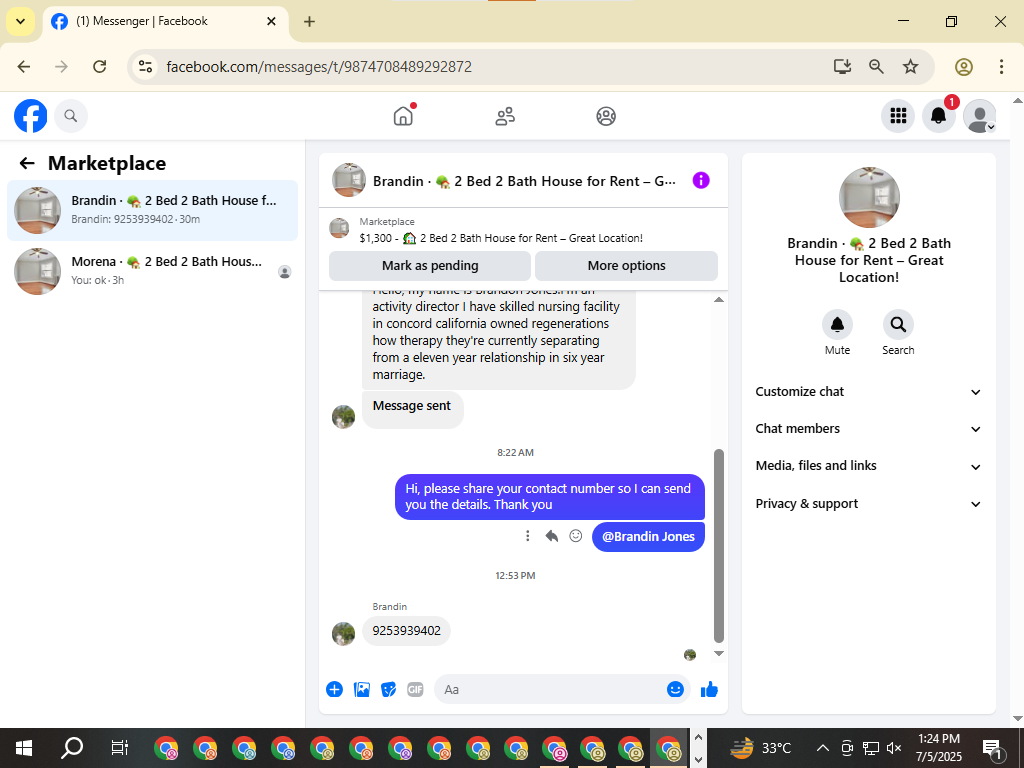This screenshot has height=768, width=1024.
Task: Open the Windows Start menu
Action: coord(24,748)
